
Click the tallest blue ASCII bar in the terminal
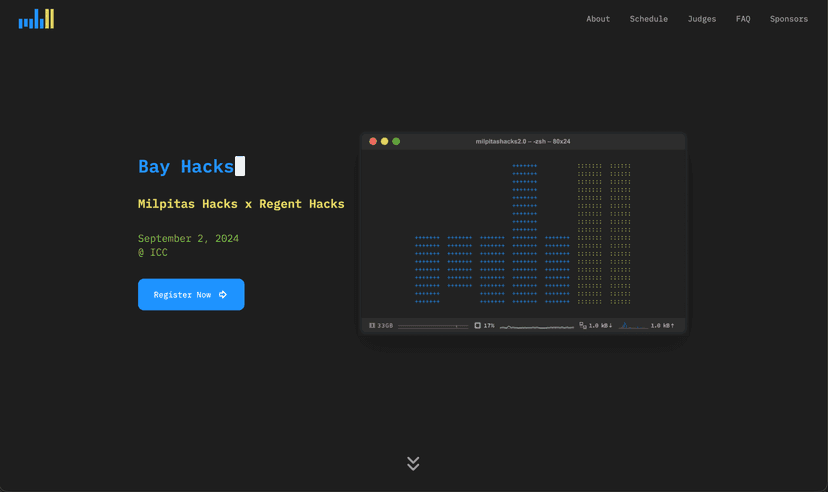pyautogui.click(x=524, y=233)
